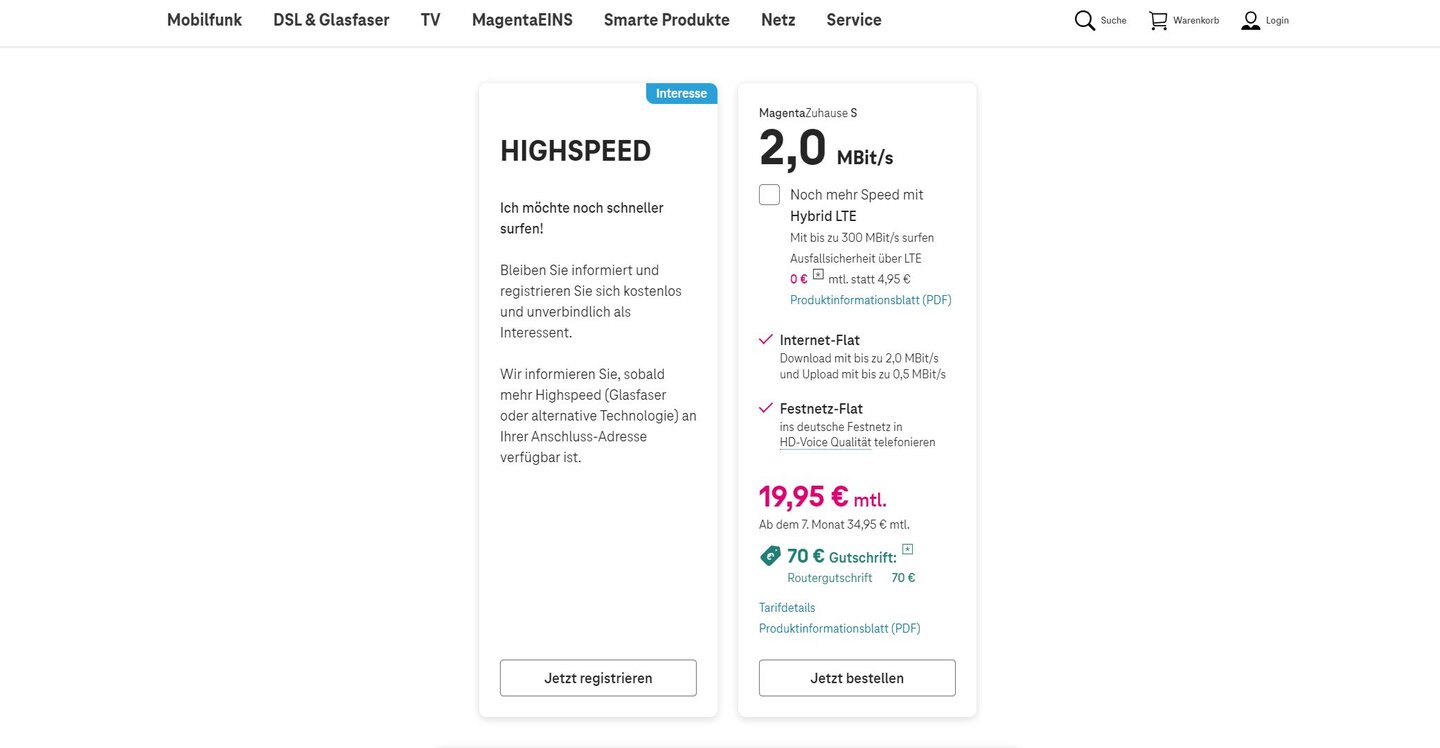Open Hybrid LTE Produktinformationsblatt PDF link
1440x748 pixels.
870,300
